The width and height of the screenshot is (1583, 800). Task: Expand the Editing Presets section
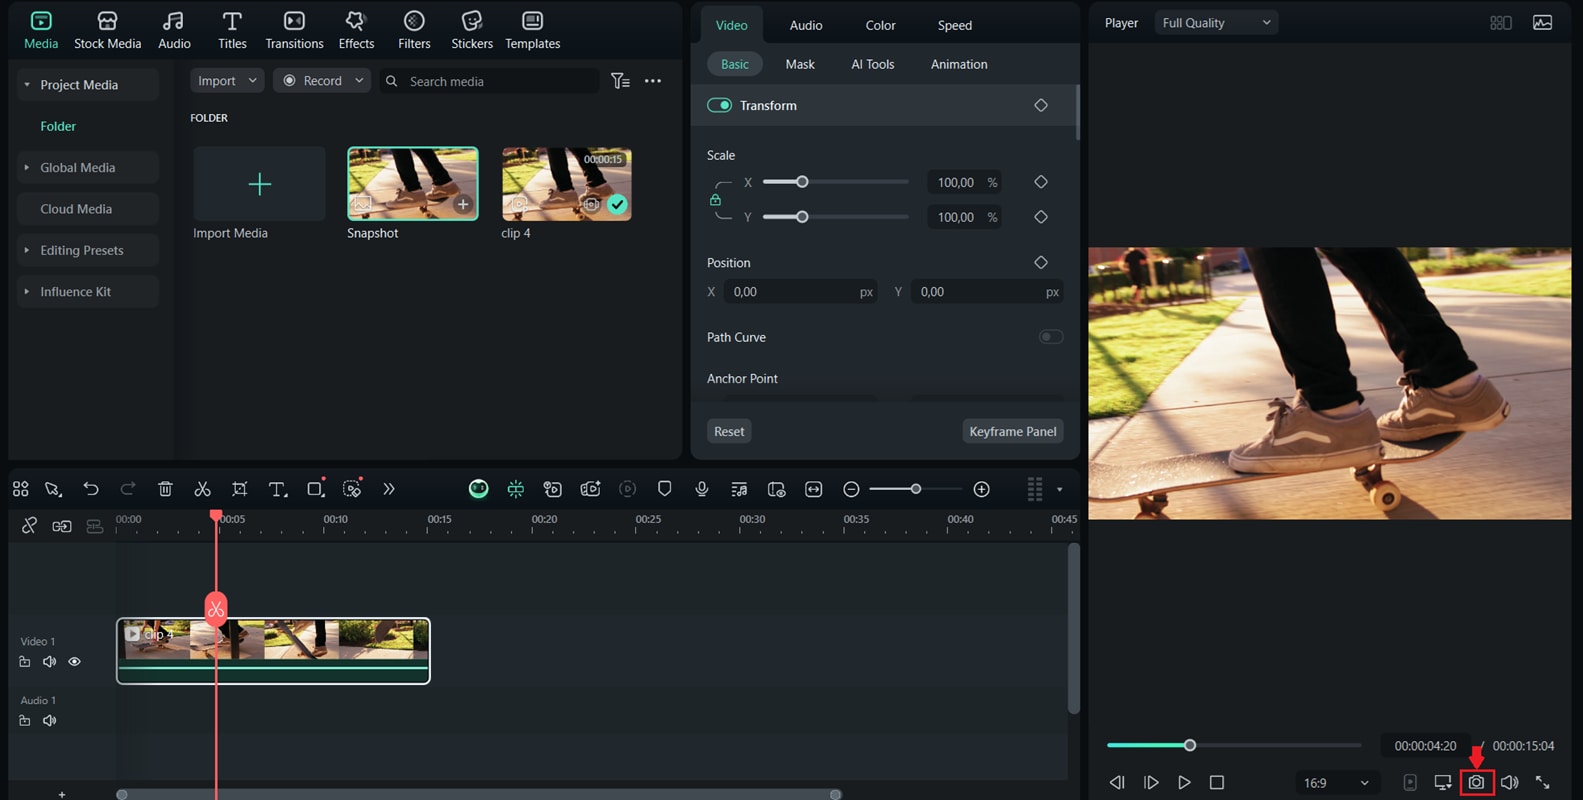pos(27,250)
